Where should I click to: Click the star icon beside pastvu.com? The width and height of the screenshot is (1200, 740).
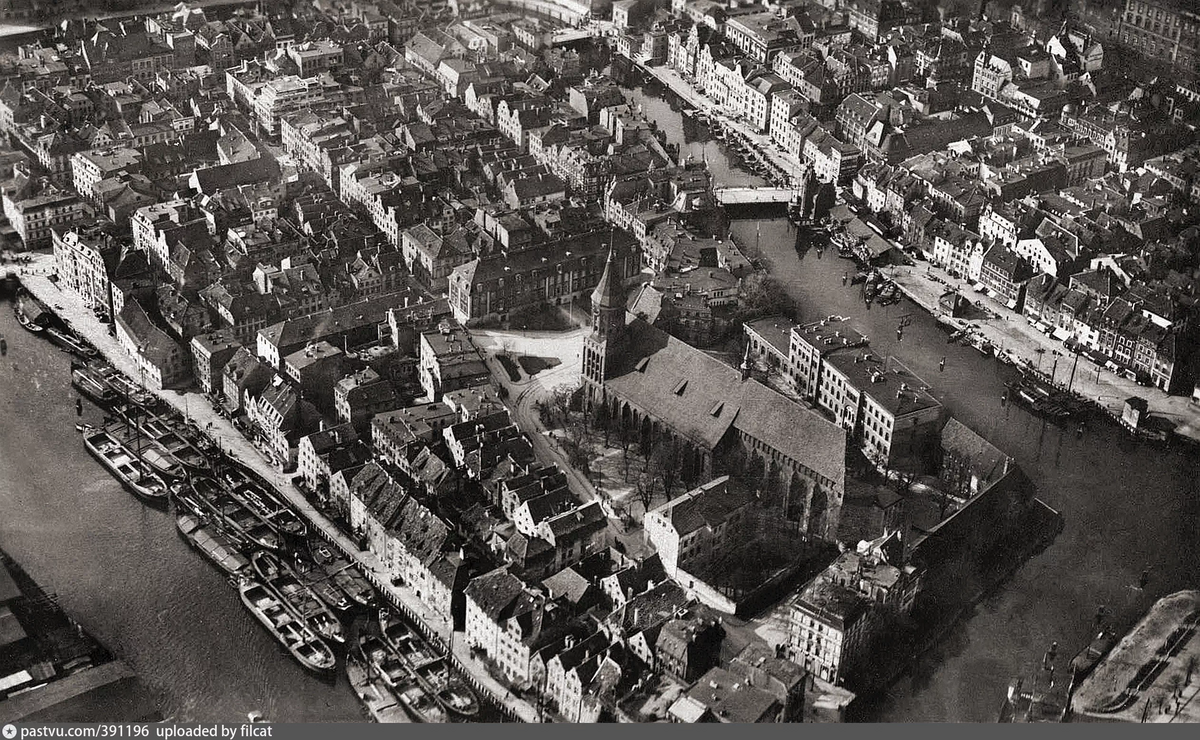coord(8,731)
